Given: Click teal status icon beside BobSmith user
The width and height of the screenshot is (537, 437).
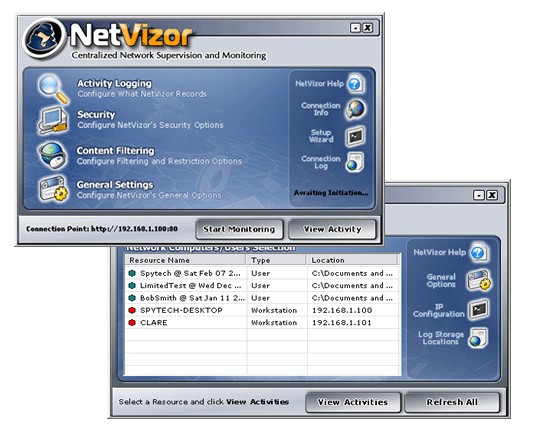Looking at the screenshot, I should pos(132,298).
